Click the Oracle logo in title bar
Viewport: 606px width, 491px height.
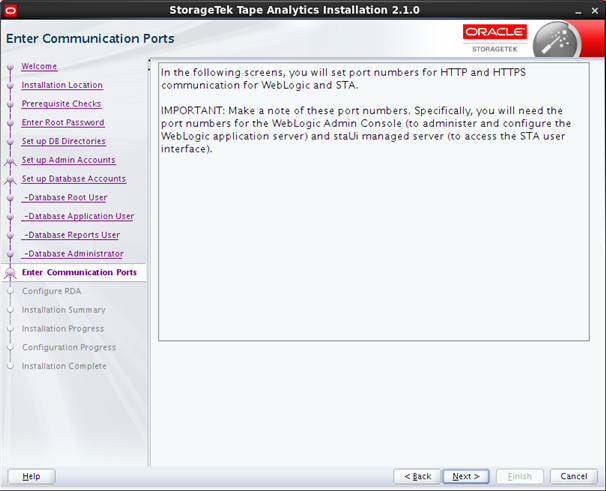pyautogui.click(x=10, y=10)
